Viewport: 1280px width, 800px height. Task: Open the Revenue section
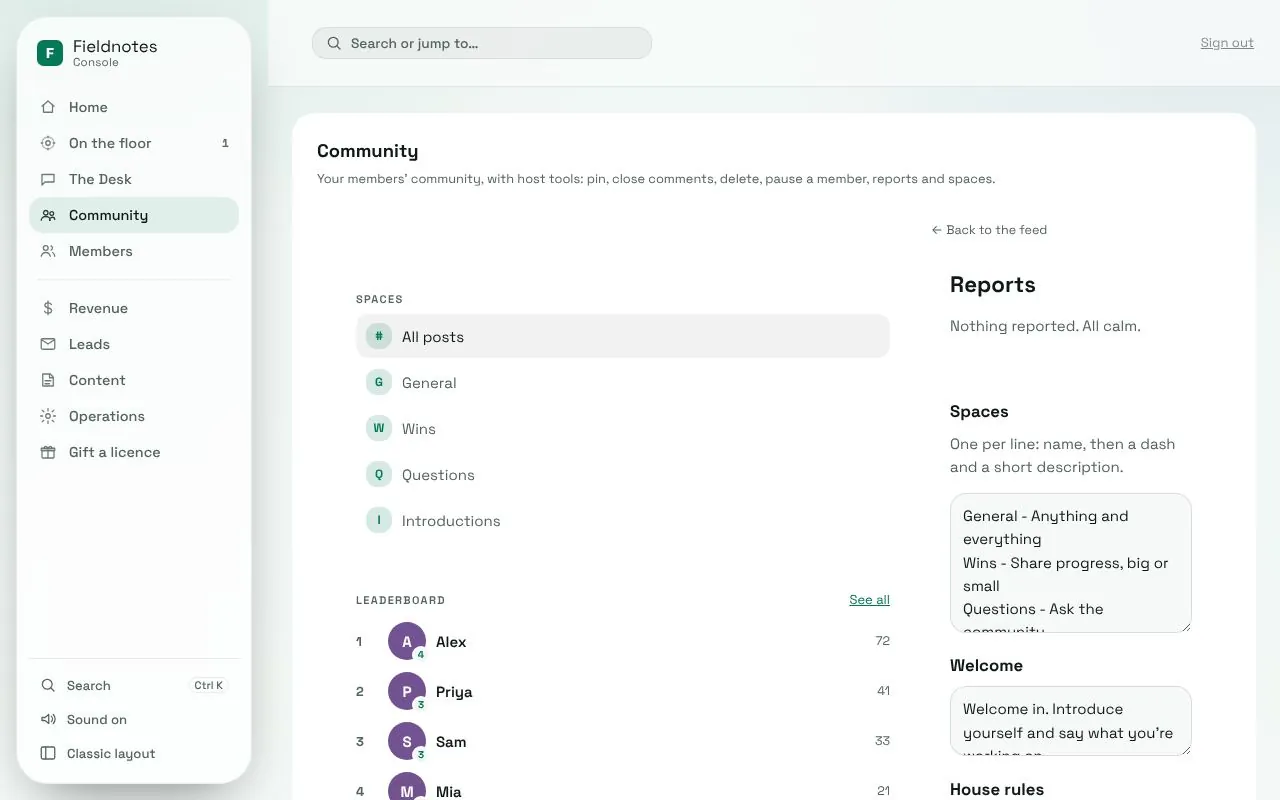point(134,308)
